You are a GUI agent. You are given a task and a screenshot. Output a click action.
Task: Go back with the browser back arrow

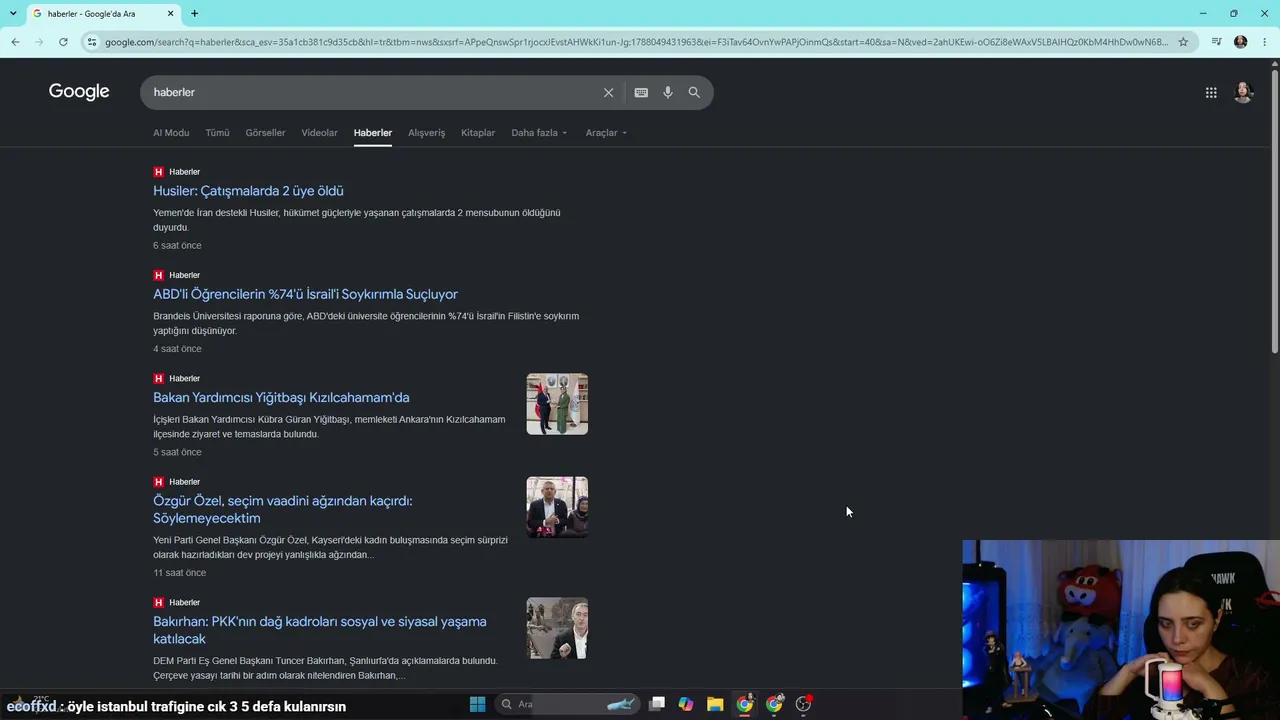pyautogui.click(x=15, y=42)
